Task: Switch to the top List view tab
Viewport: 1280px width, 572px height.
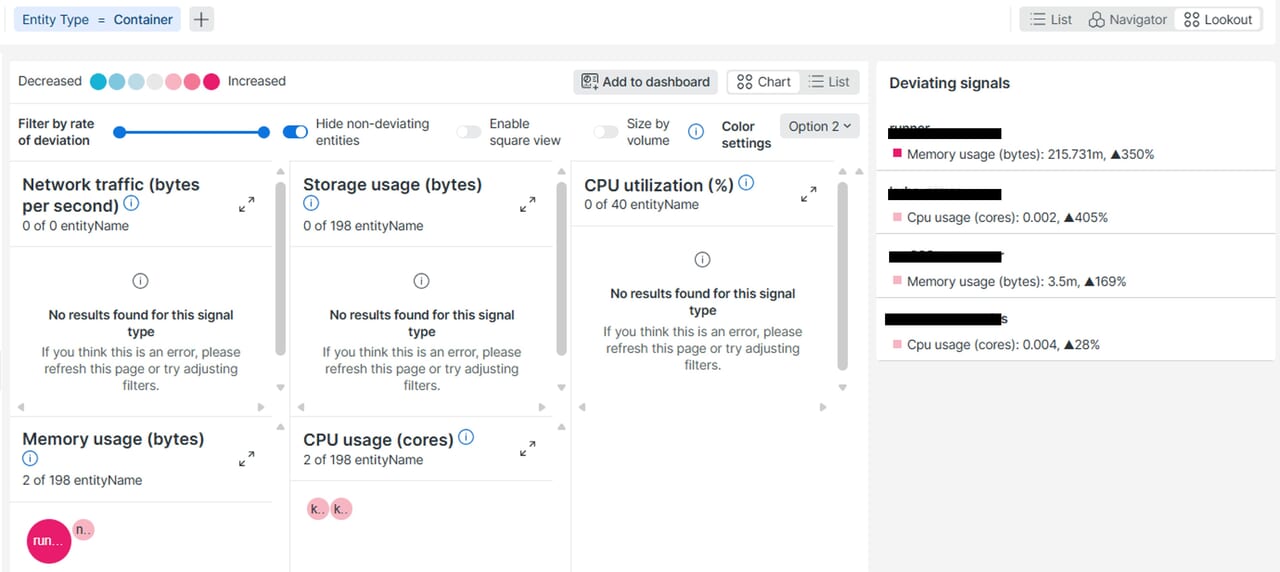Action: click(1050, 19)
